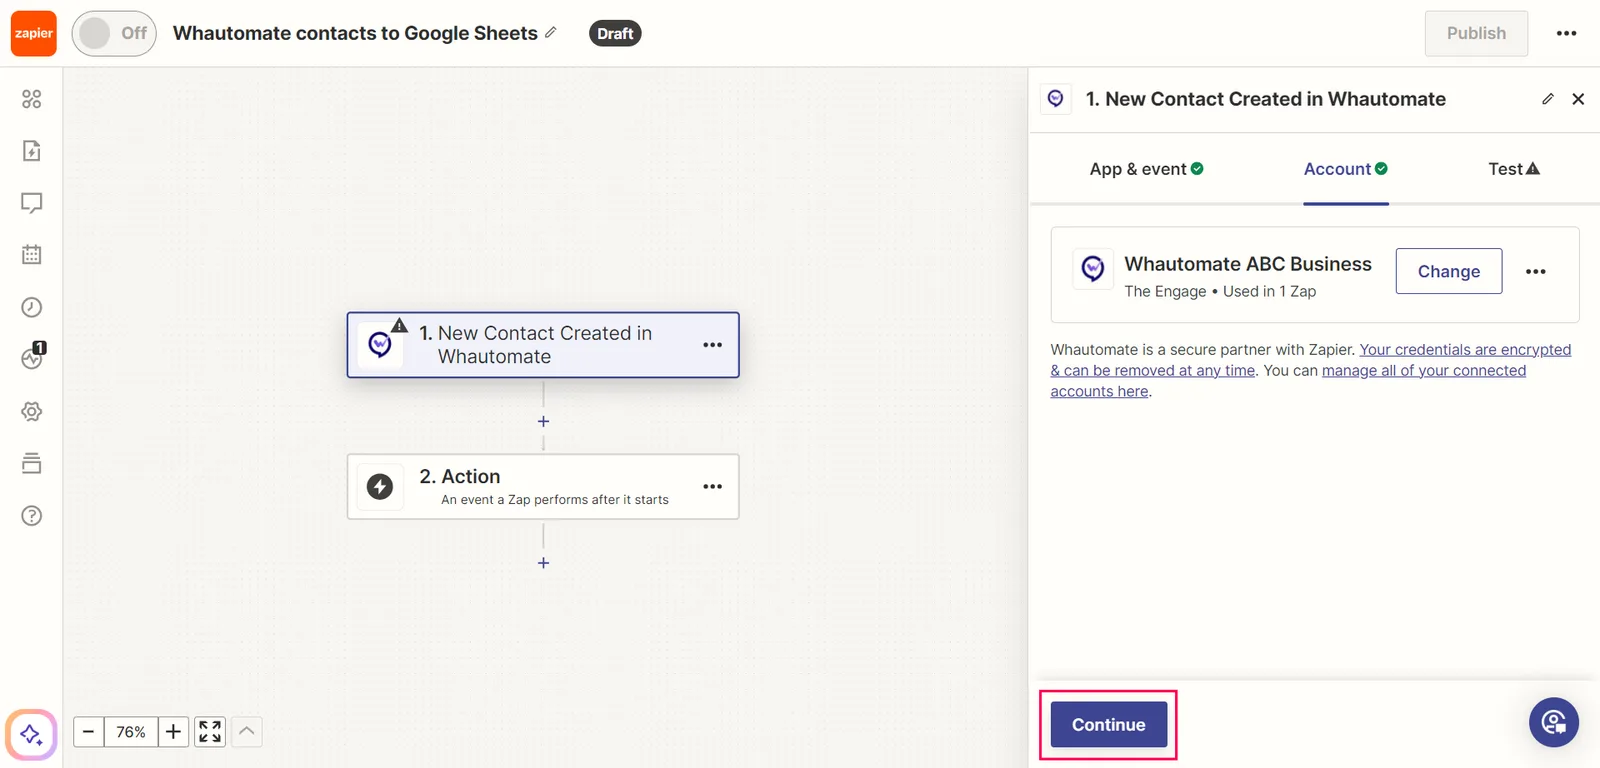The image size is (1600, 768).
Task: Open the calendar schedule sidebar icon
Action: (x=32, y=255)
